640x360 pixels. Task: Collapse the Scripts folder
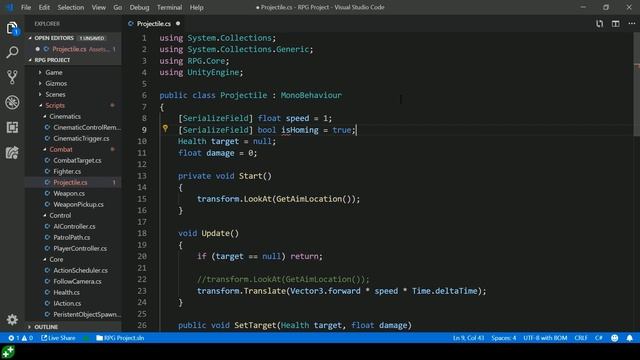55,105
